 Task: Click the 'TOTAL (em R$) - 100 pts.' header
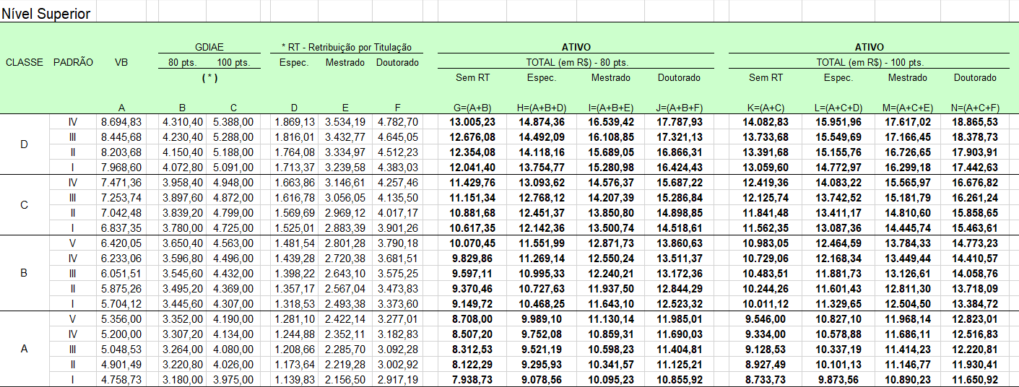click(870, 63)
